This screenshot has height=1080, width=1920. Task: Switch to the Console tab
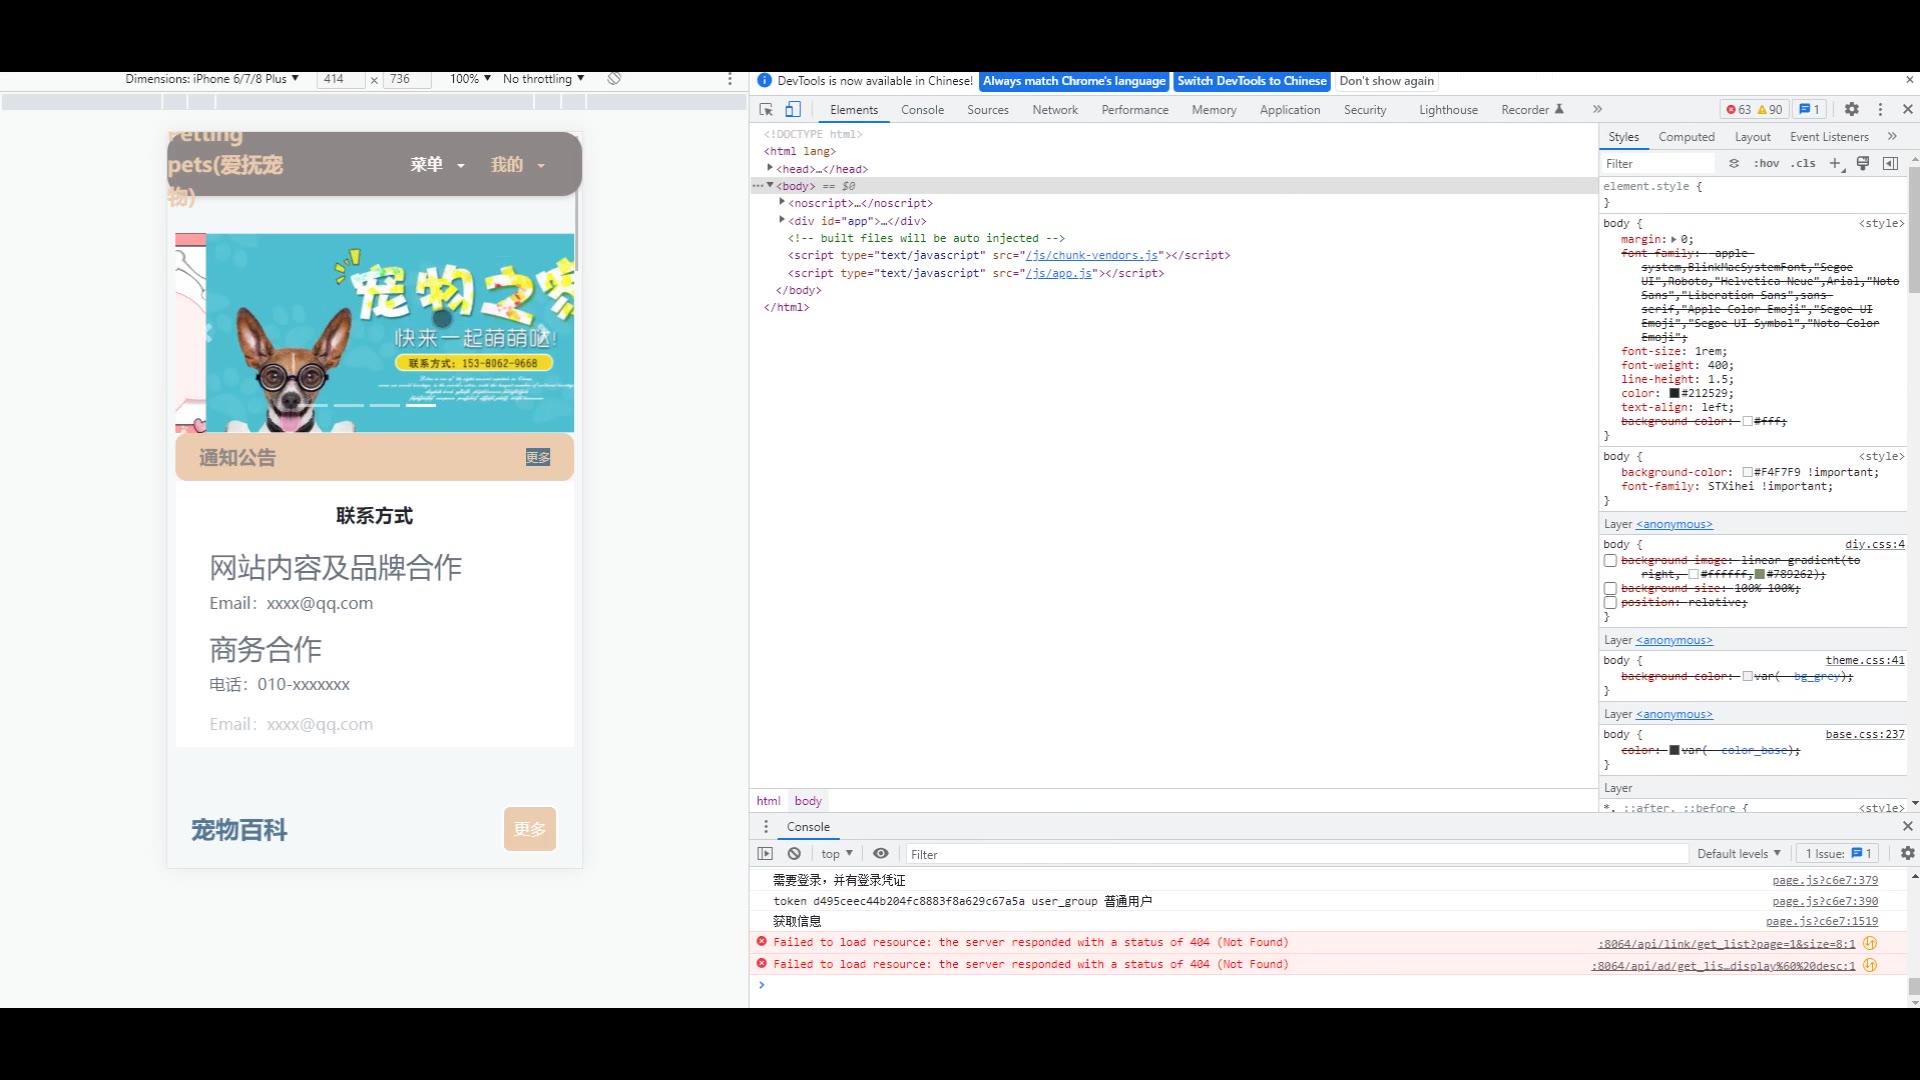coord(922,110)
